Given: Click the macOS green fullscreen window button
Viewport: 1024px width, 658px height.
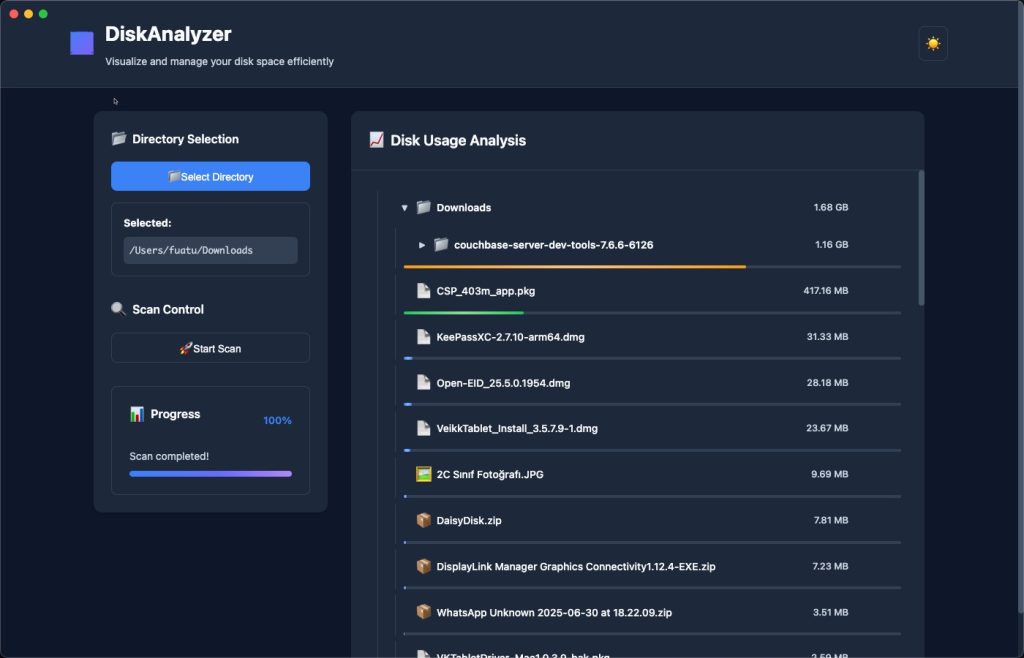Looking at the screenshot, I should (43, 14).
